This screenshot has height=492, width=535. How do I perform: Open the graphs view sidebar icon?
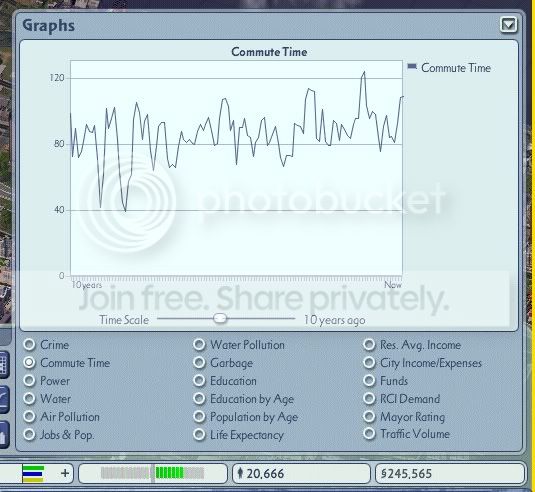tap(4, 400)
